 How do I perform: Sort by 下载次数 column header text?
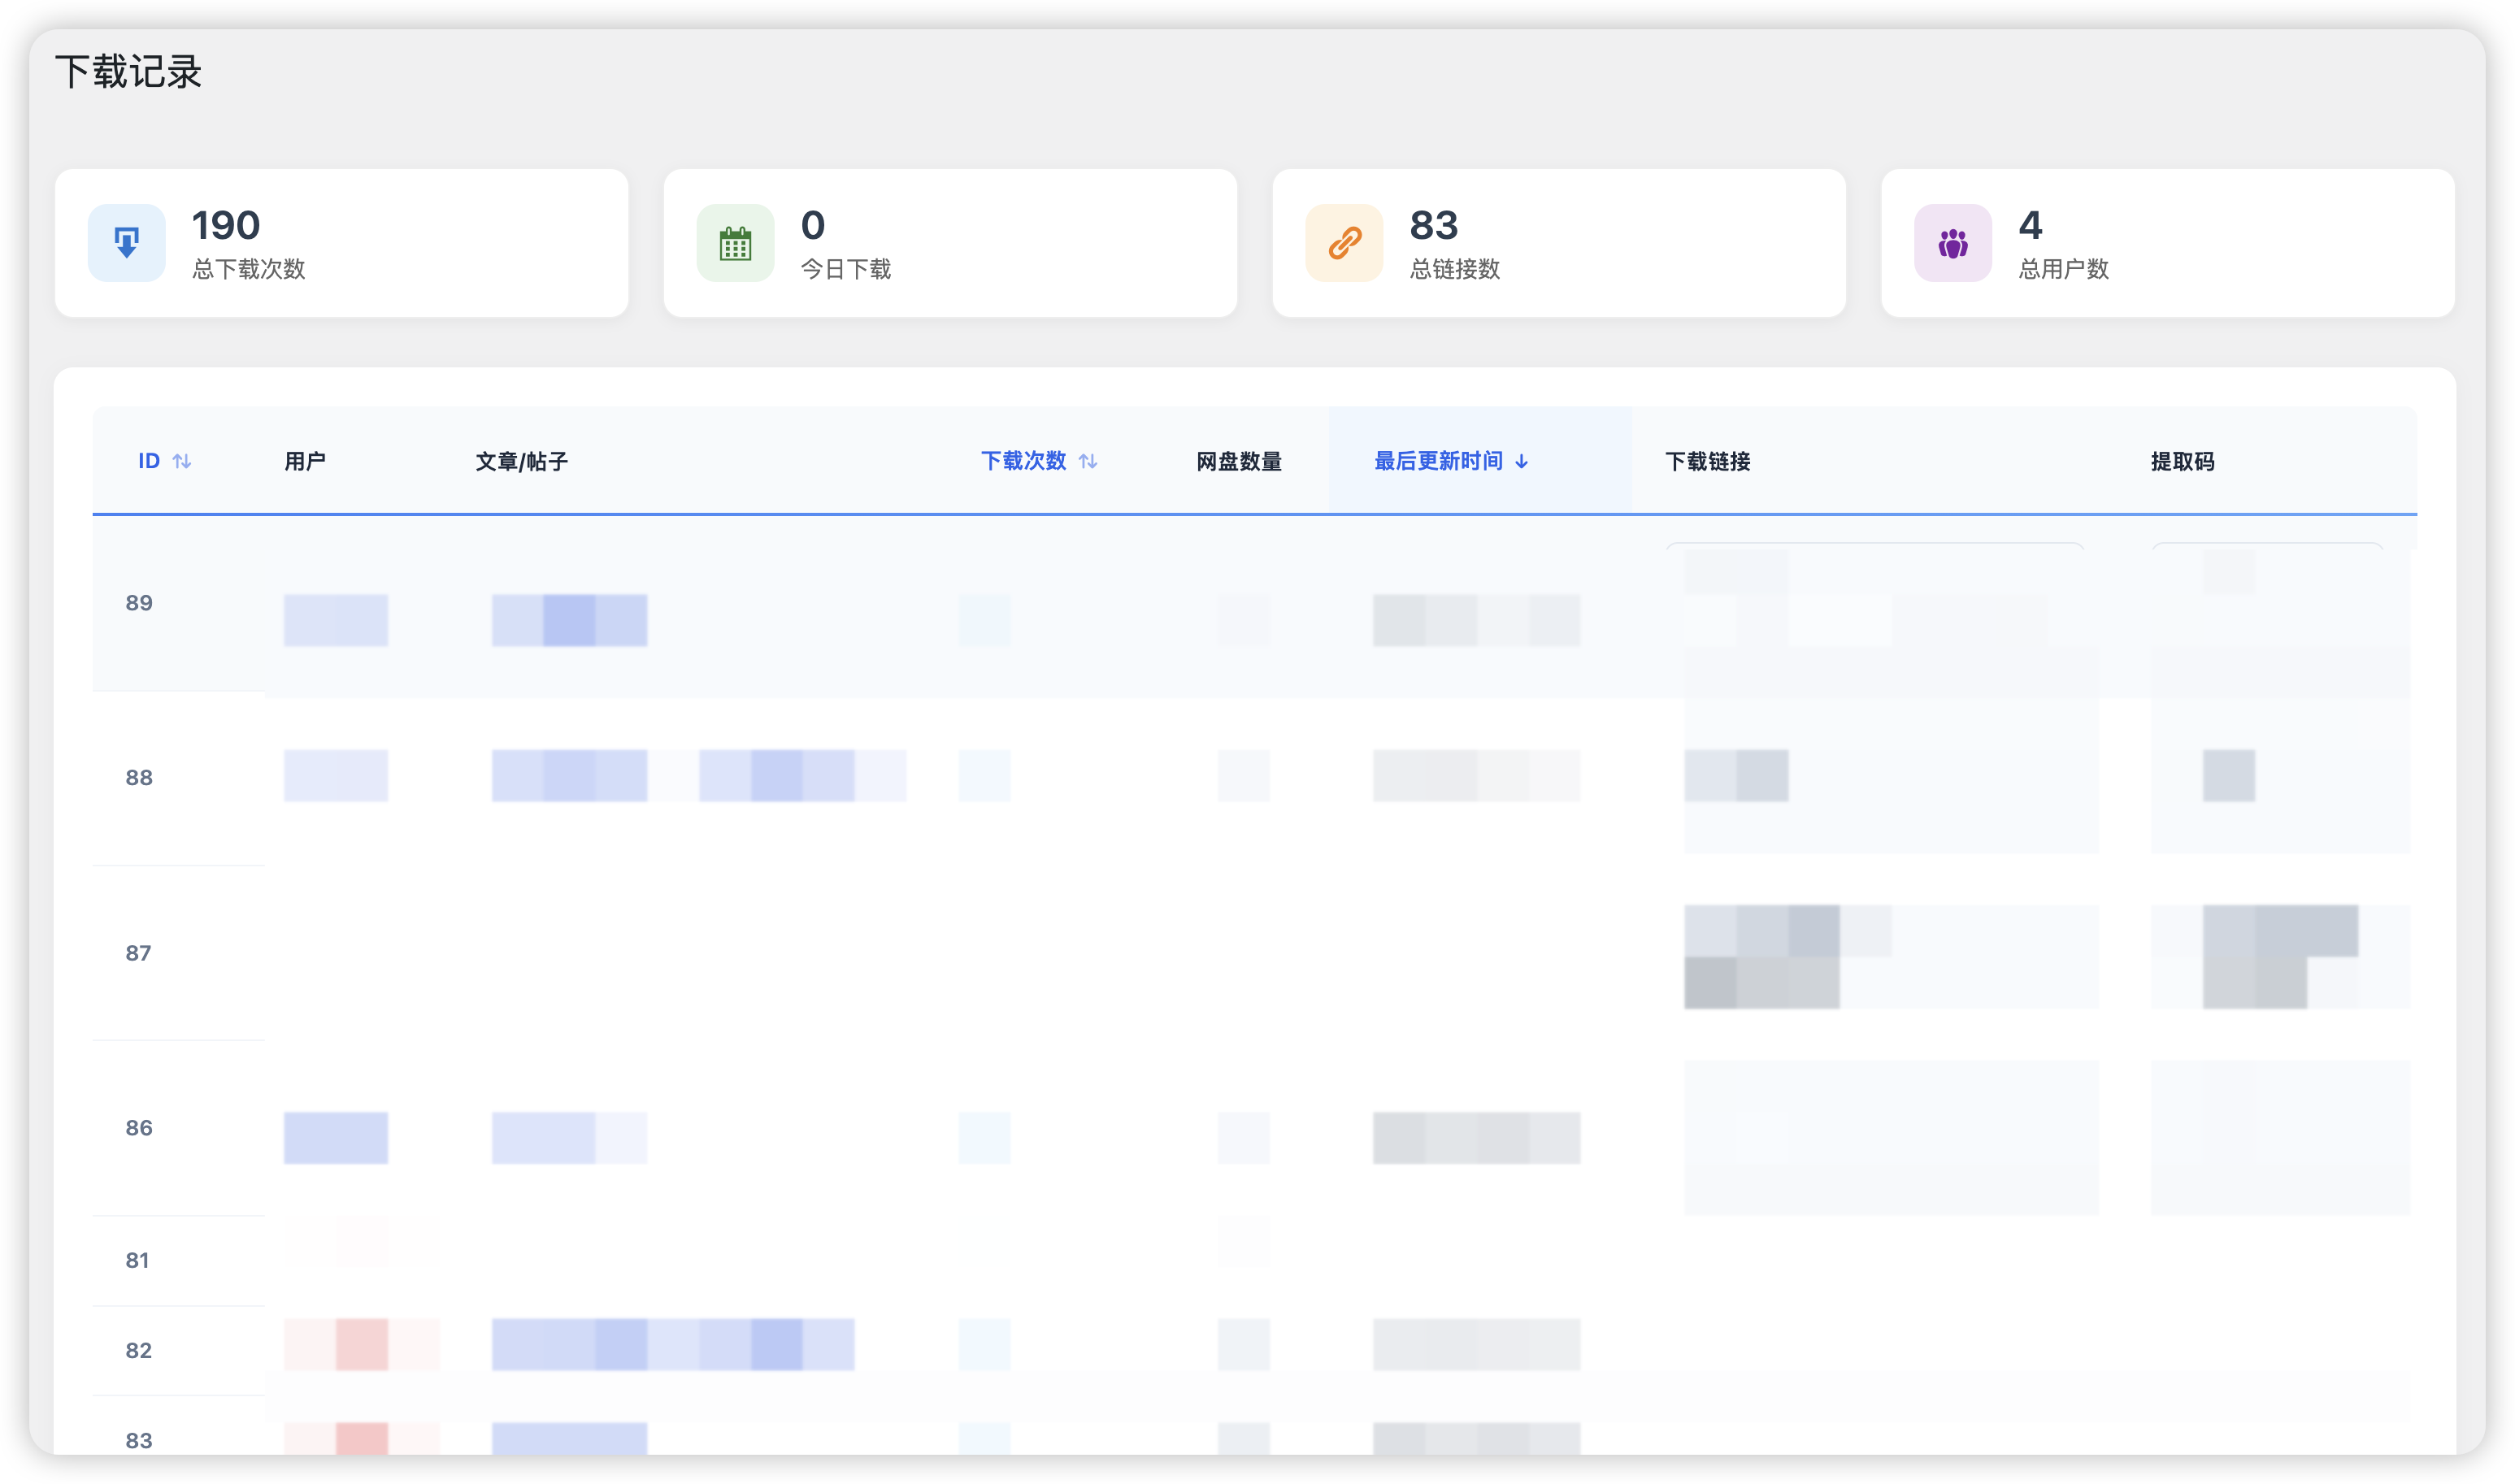tap(1023, 461)
